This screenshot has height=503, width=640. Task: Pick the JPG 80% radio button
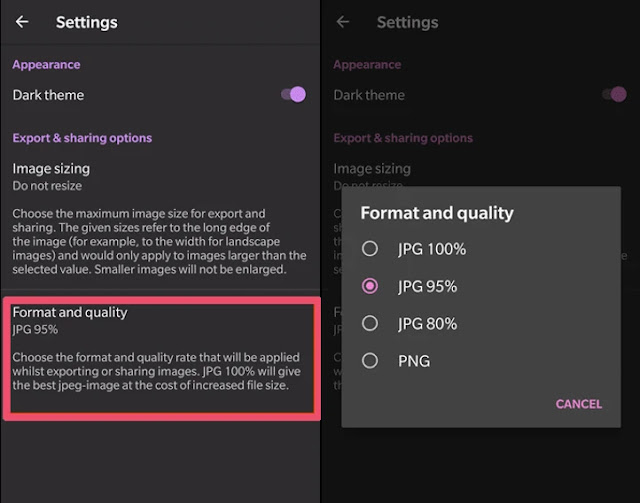pyautogui.click(x=370, y=323)
